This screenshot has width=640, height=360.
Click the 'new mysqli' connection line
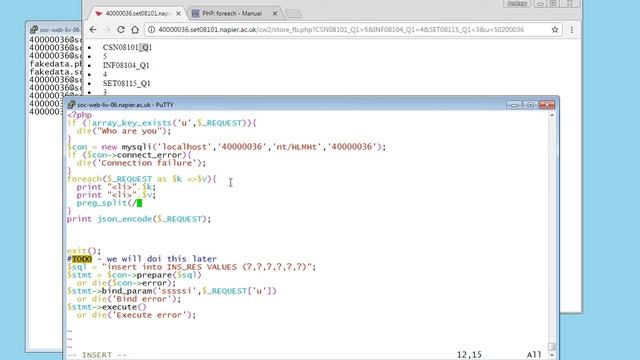pyautogui.click(x=226, y=147)
